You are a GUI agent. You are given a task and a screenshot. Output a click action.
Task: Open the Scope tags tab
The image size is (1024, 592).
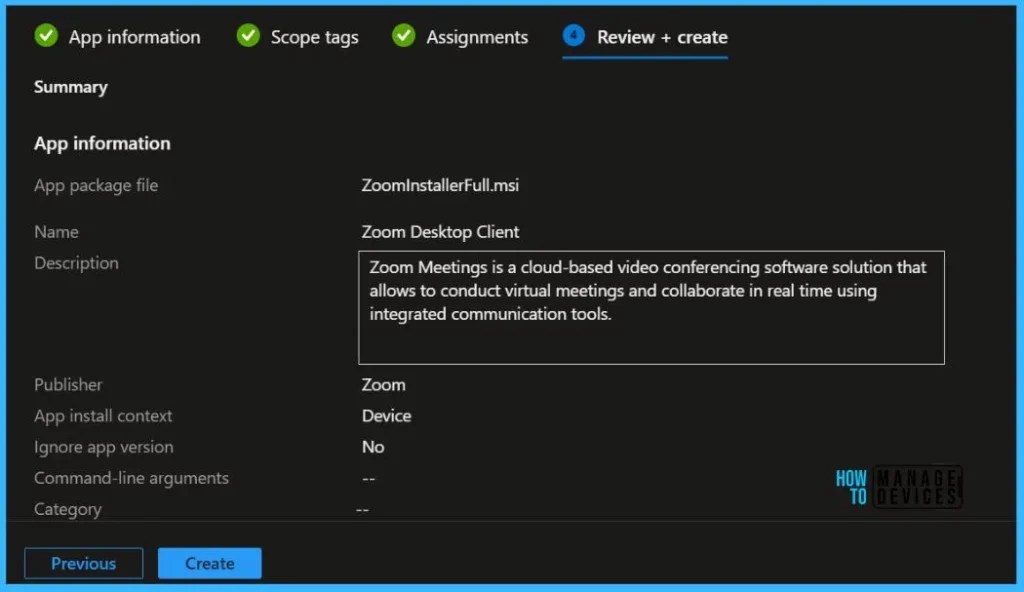click(x=313, y=36)
